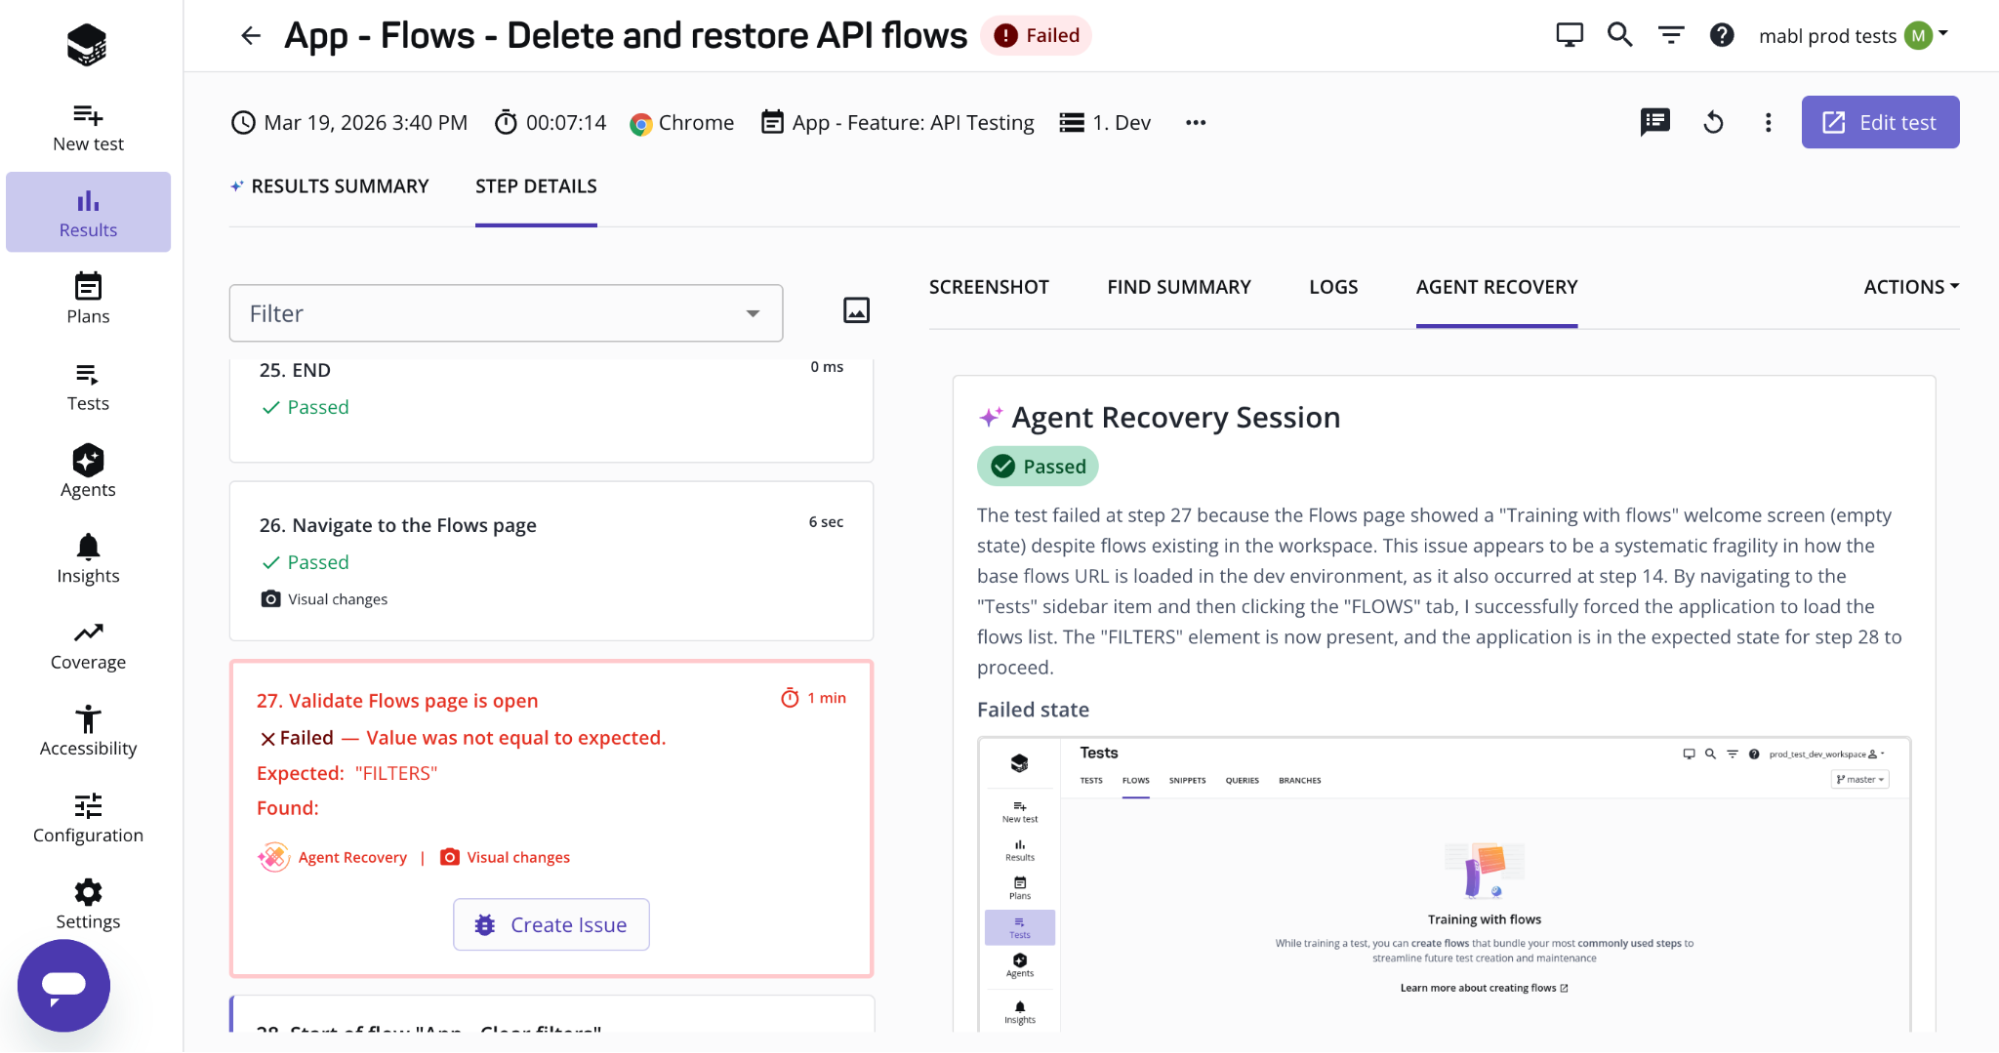
Task: Open workspace Configuration from the sidebar
Action: [88, 816]
